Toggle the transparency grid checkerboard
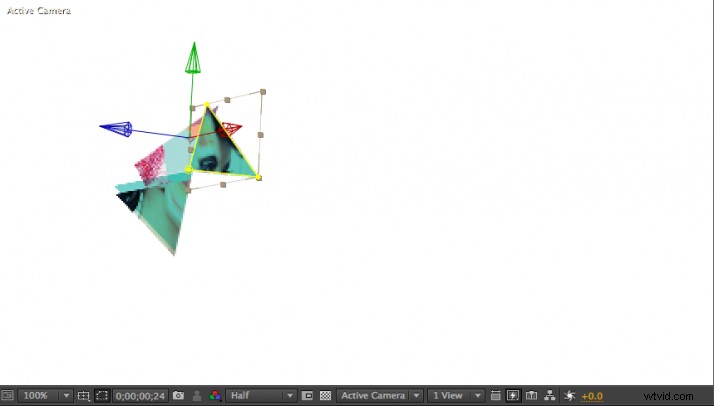This screenshot has width=714, height=406. (325, 396)
